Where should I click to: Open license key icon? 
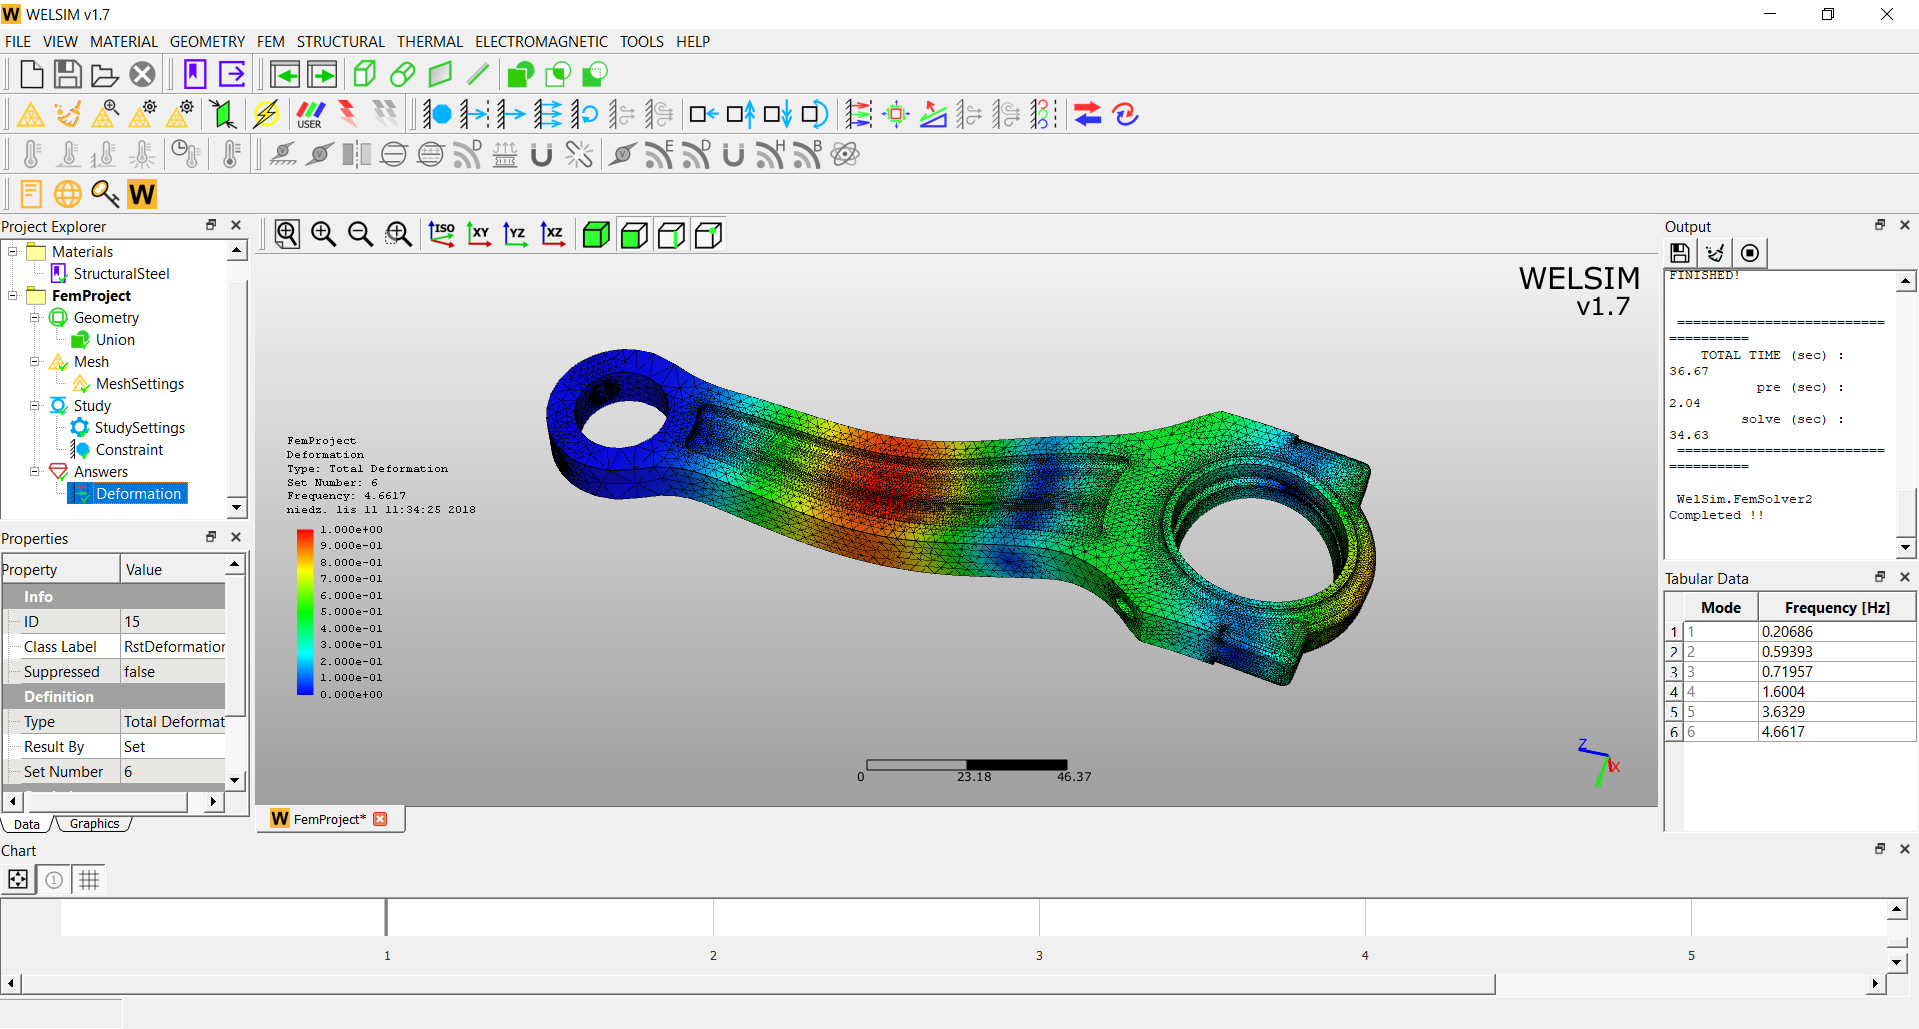[105, 194]
